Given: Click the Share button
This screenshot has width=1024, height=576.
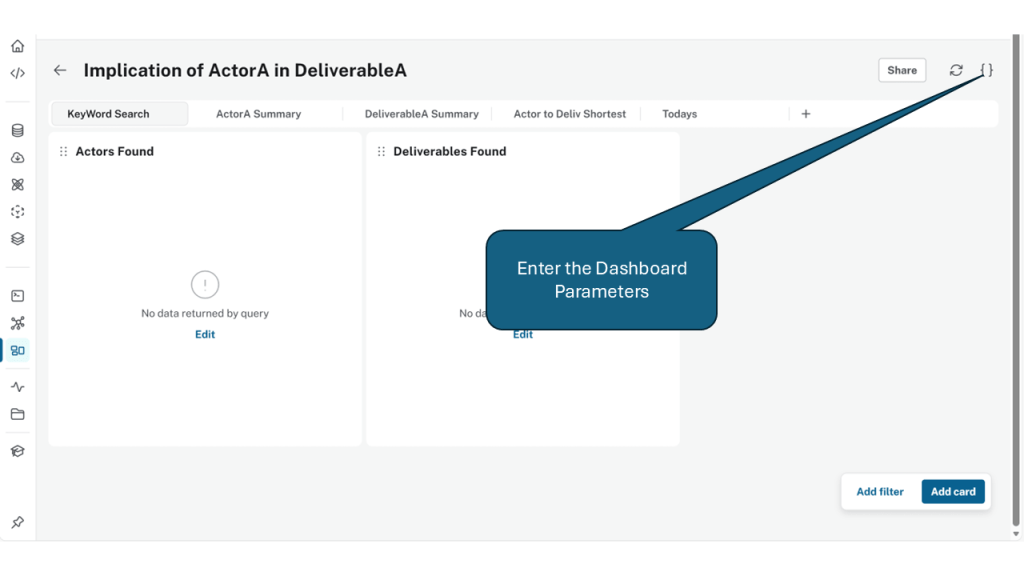Looking at the screenshot, I should pos(901,70).
